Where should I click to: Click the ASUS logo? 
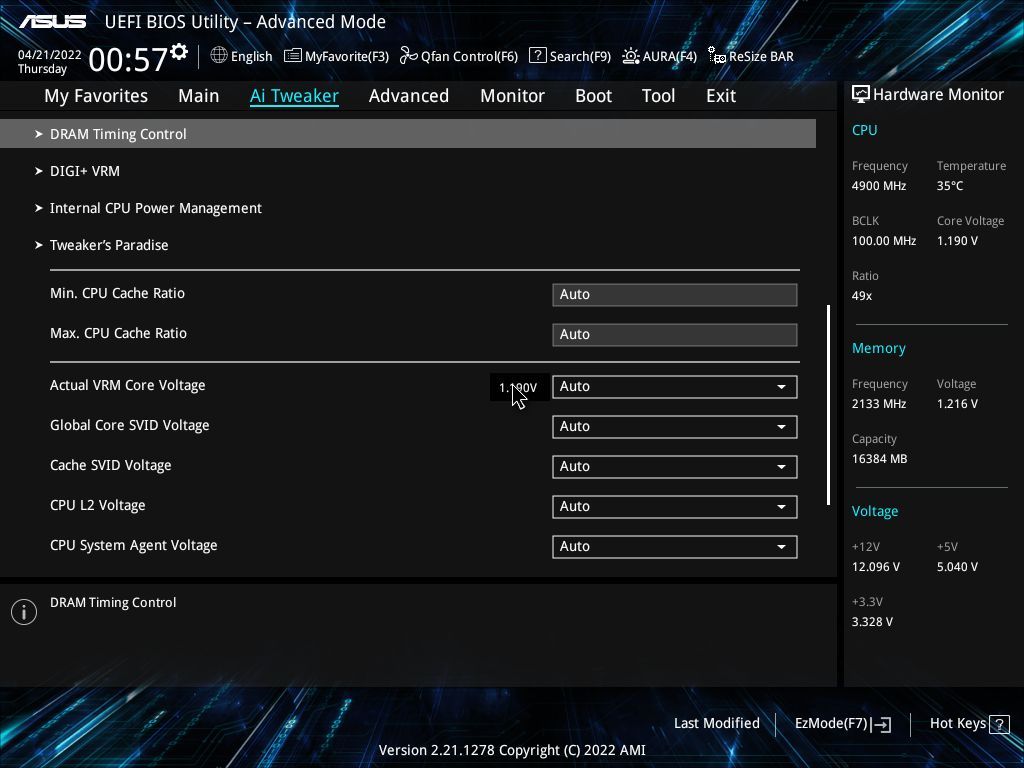pos(53,22)
